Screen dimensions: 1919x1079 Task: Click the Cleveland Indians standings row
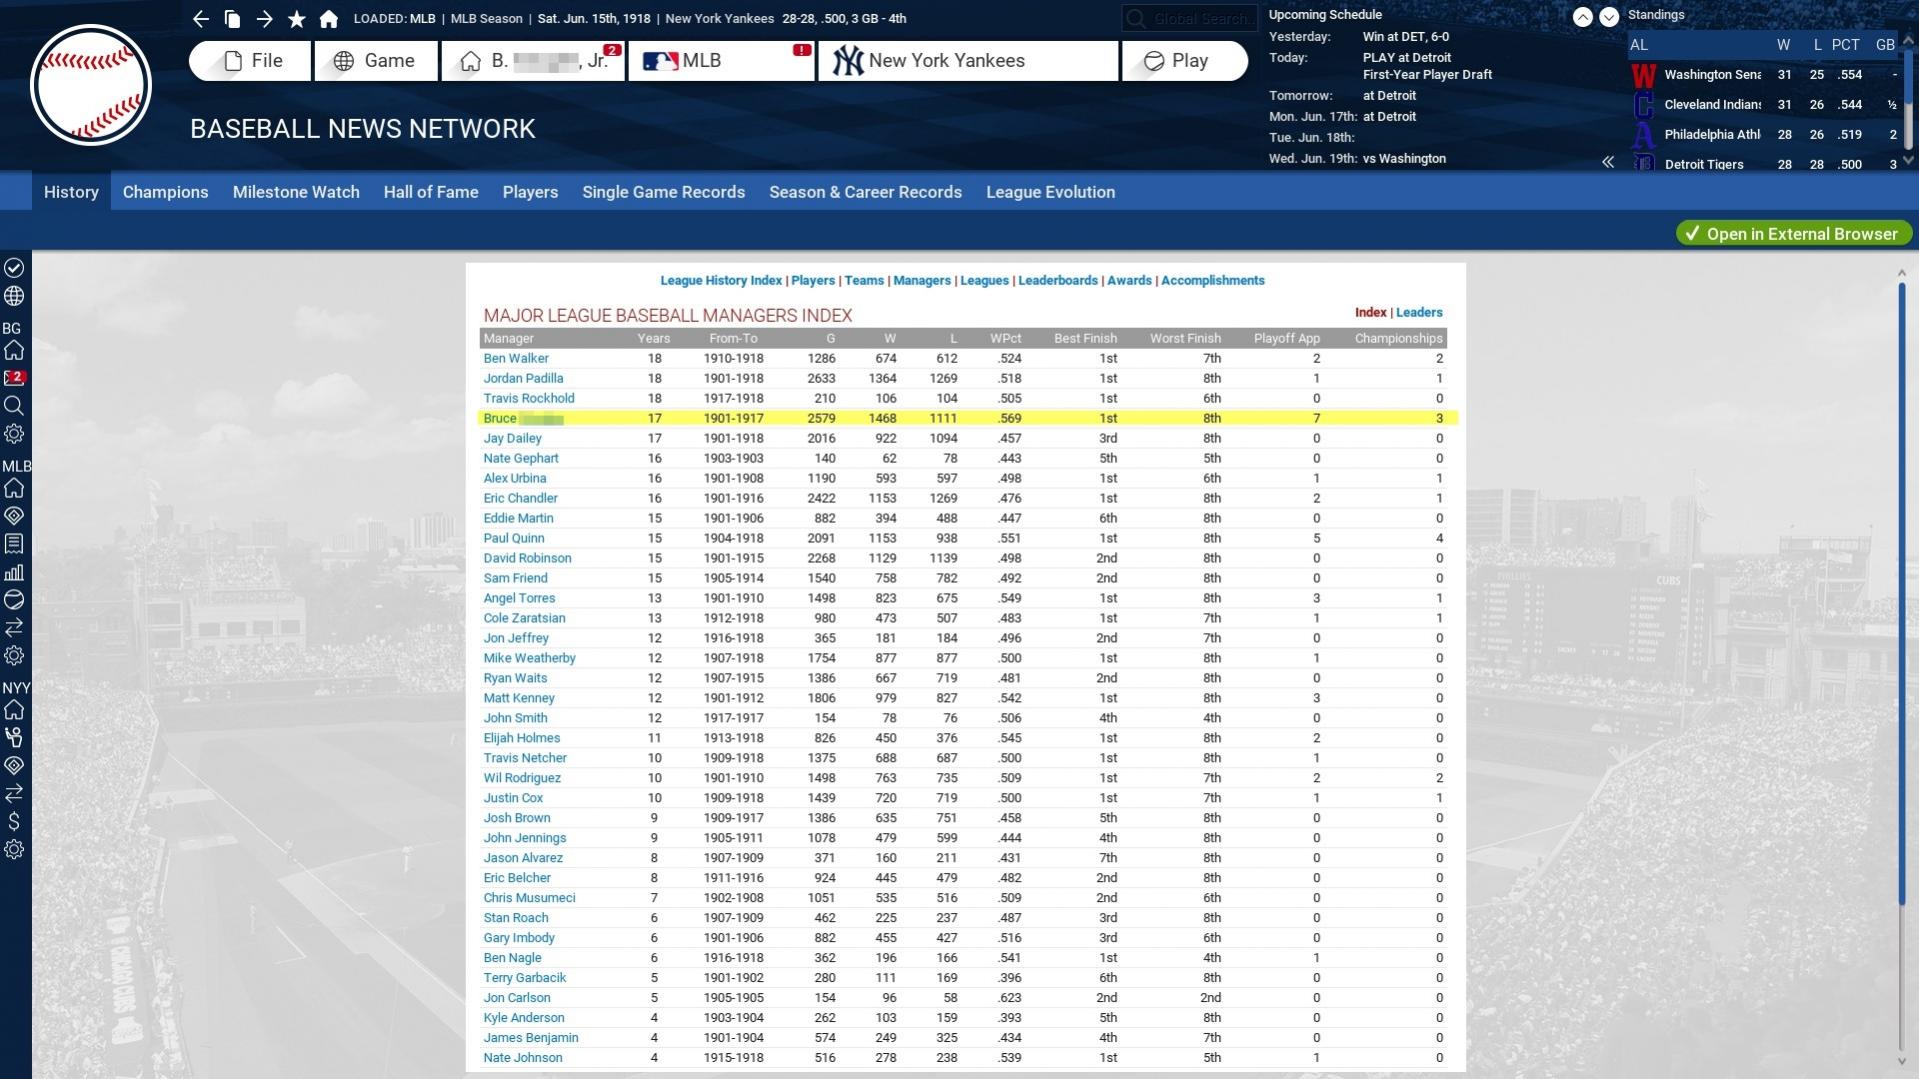pos(1764,105)
